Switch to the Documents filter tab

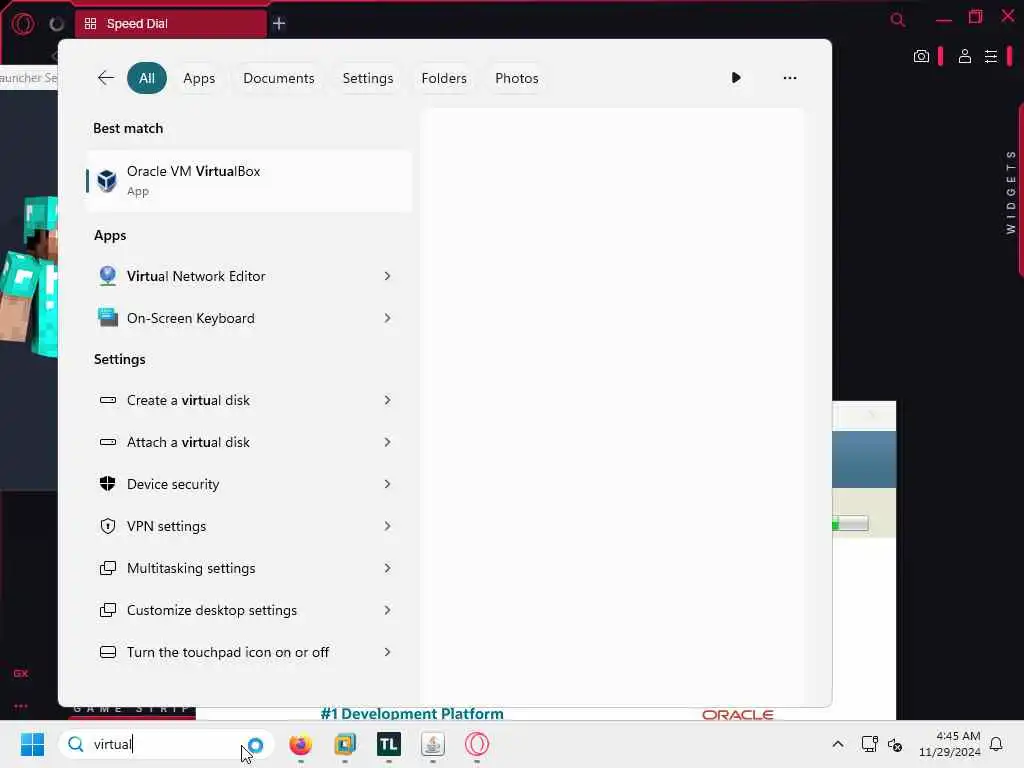click(279, 78)
